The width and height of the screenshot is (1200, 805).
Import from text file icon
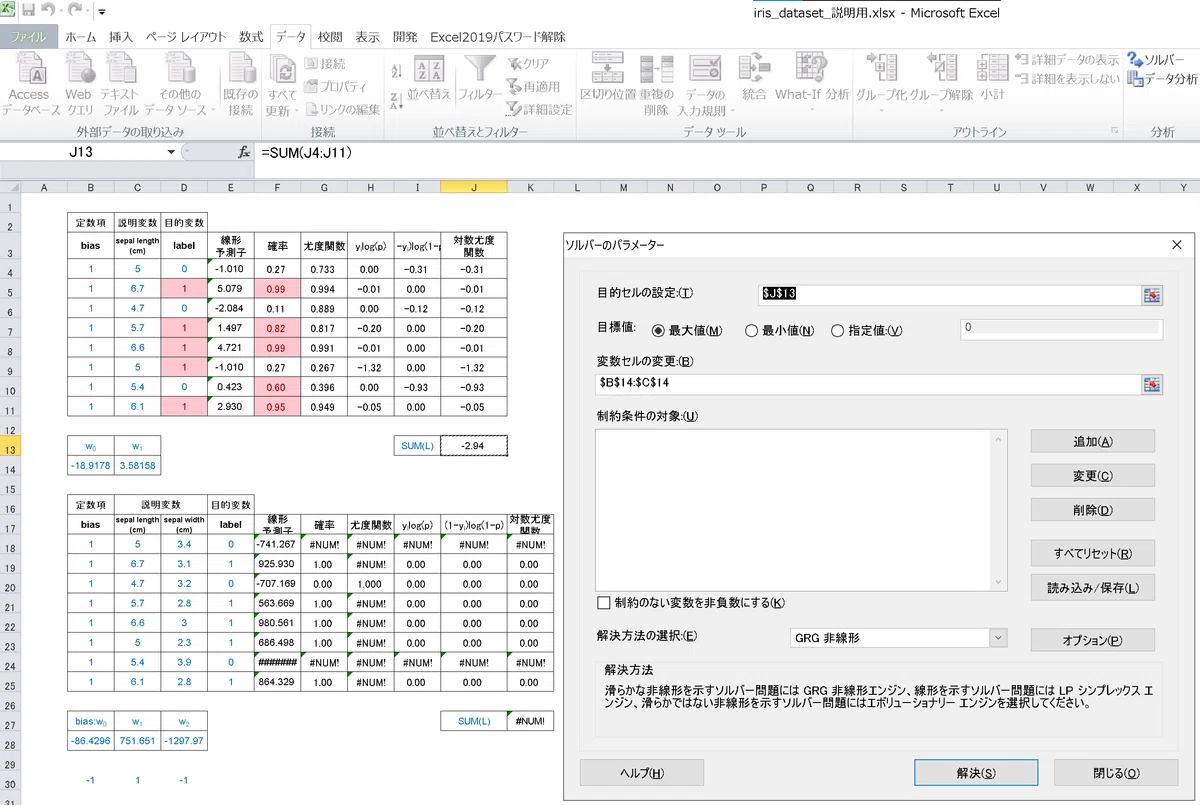click(x=120, y=85)
